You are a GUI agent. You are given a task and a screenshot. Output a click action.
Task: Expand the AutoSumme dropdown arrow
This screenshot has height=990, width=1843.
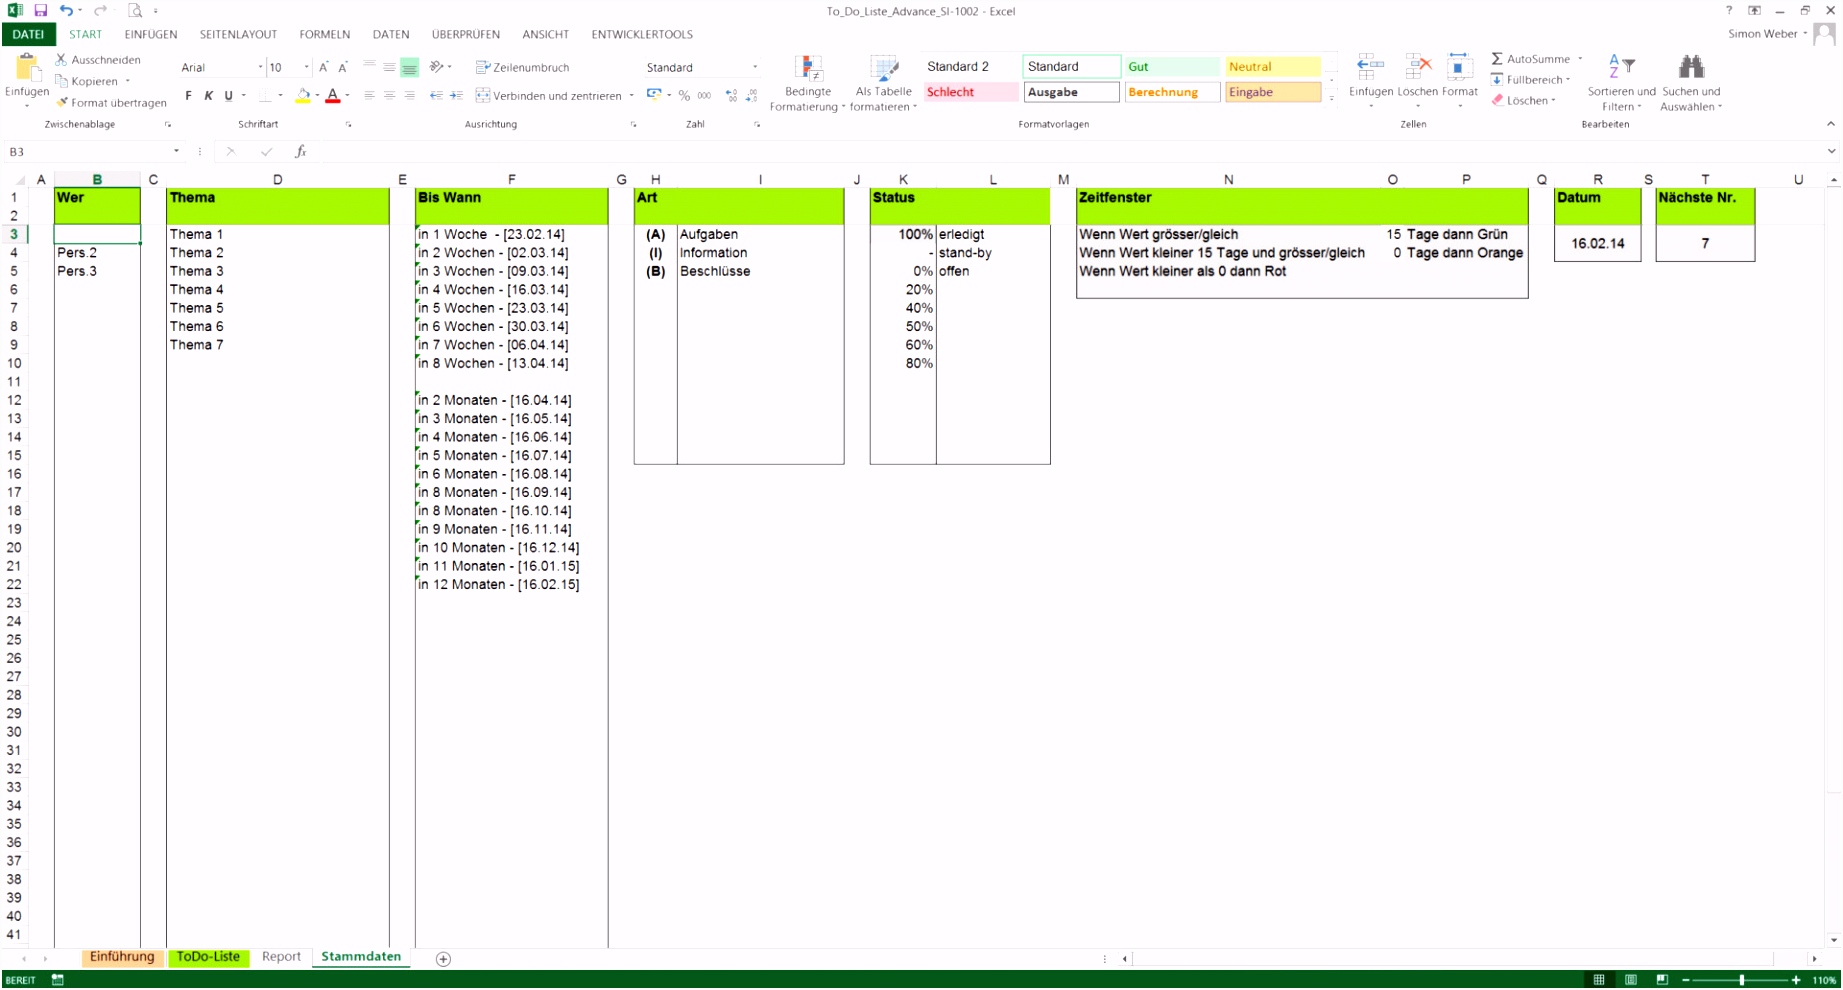(1580, 59)
